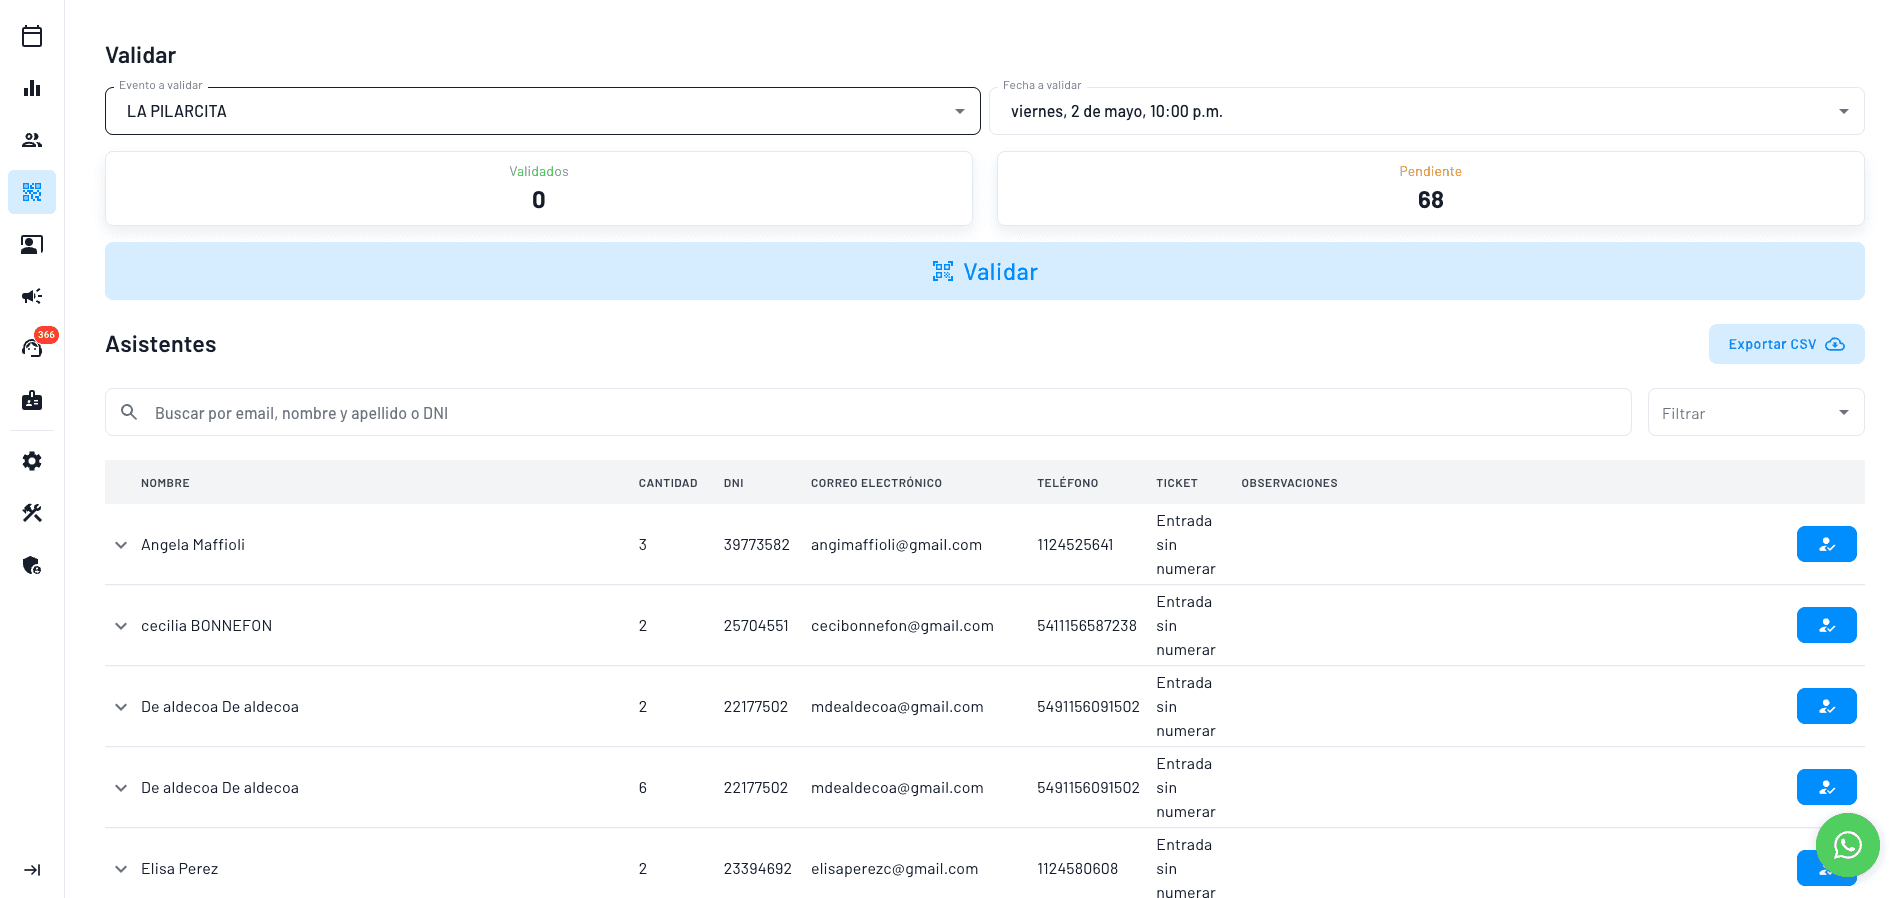Screen dimensions: 1900x898
Task: Click DNI 23394692
Action: point(758,869)
